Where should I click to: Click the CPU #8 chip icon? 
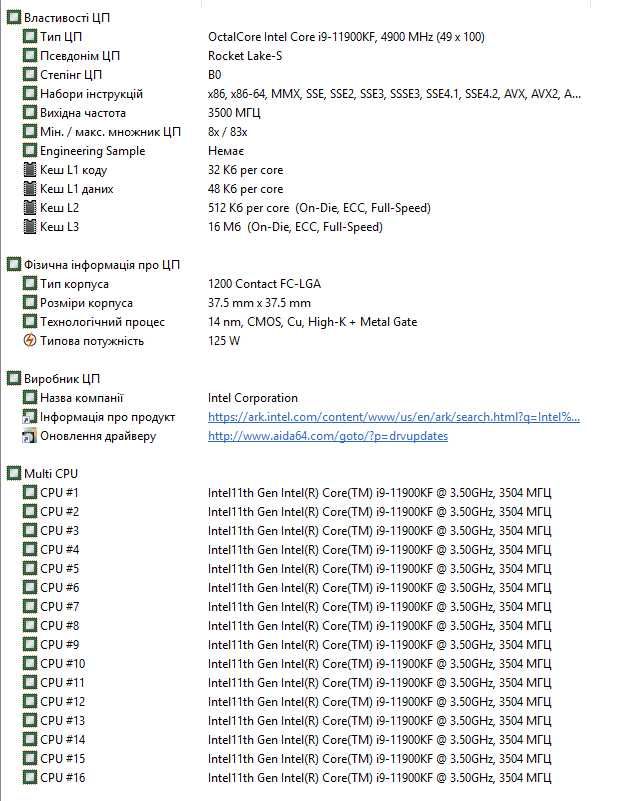click(30, 626)
